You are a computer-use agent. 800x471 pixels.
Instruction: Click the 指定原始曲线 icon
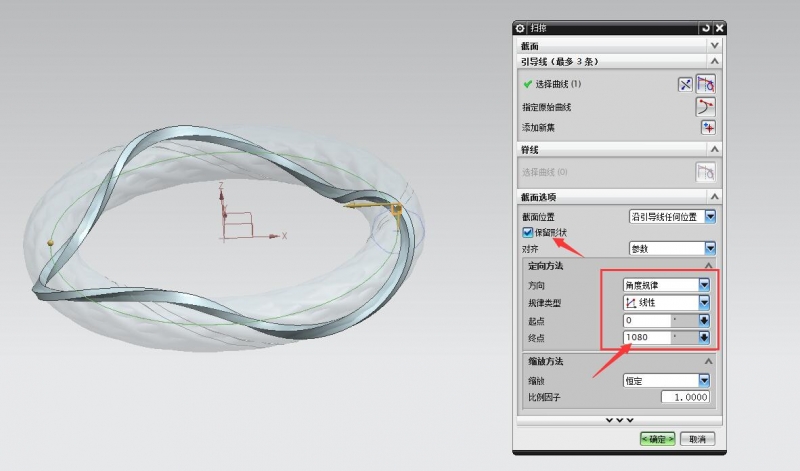tap(706, 107)
